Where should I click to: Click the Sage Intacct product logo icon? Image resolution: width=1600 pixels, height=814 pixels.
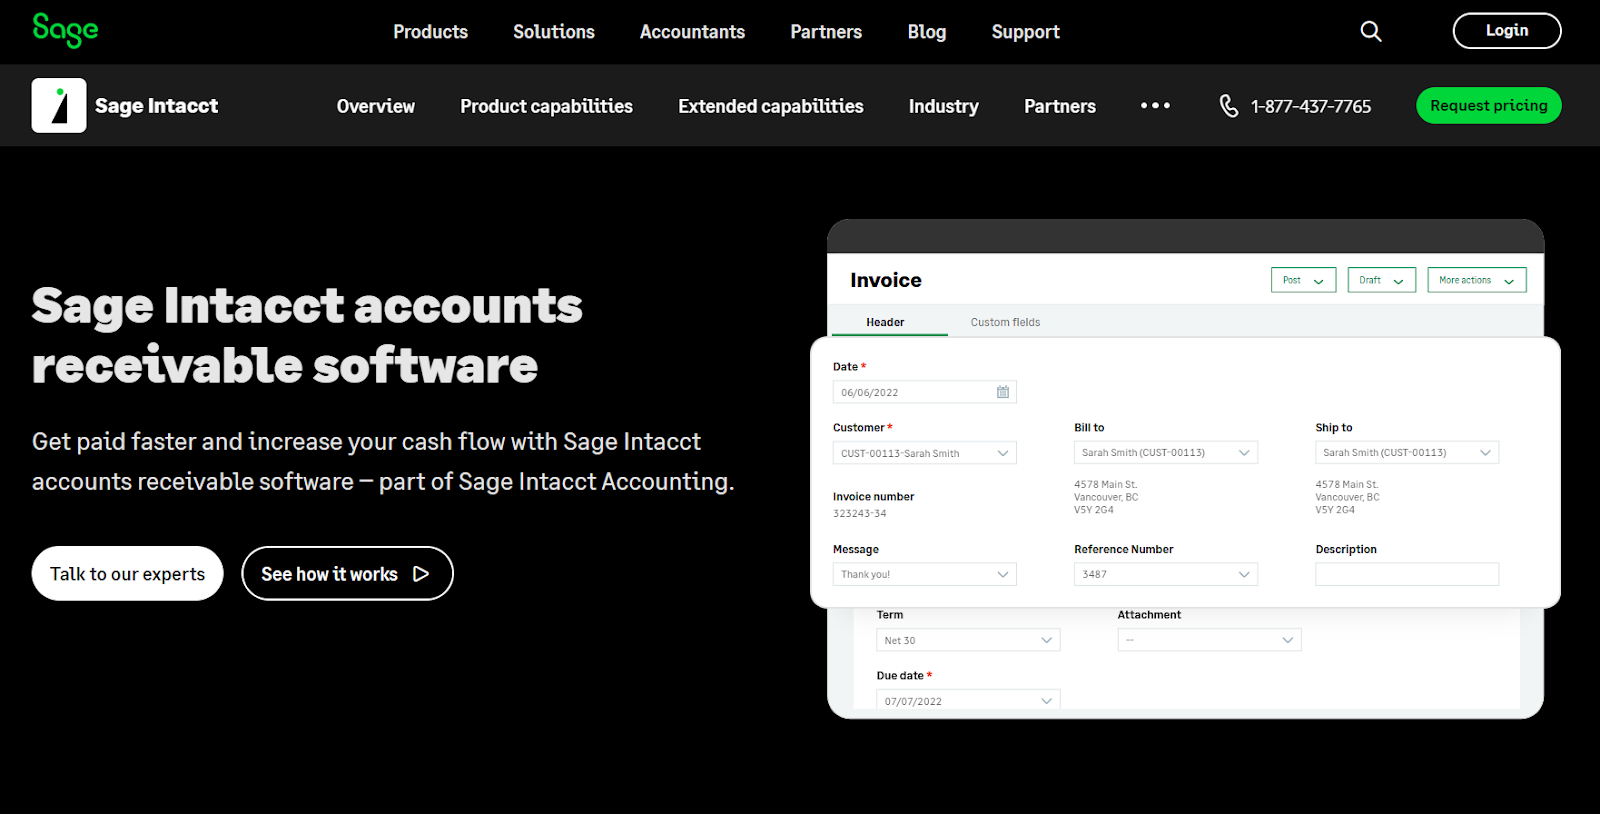(x=59, y=105)
